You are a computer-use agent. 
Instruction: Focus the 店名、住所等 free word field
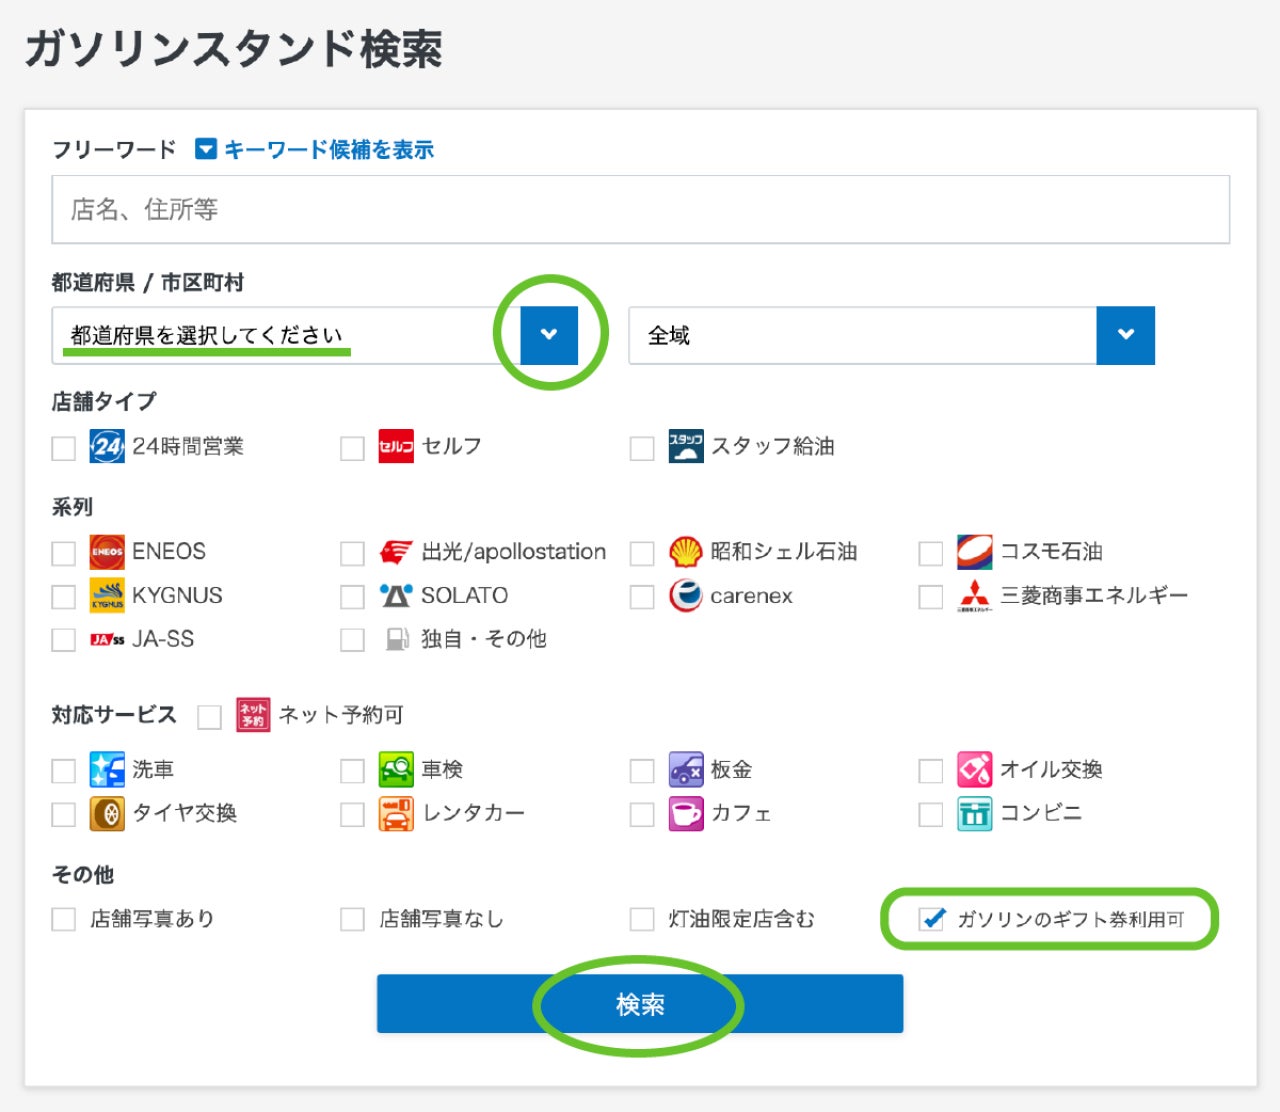[x=640, y=210]
